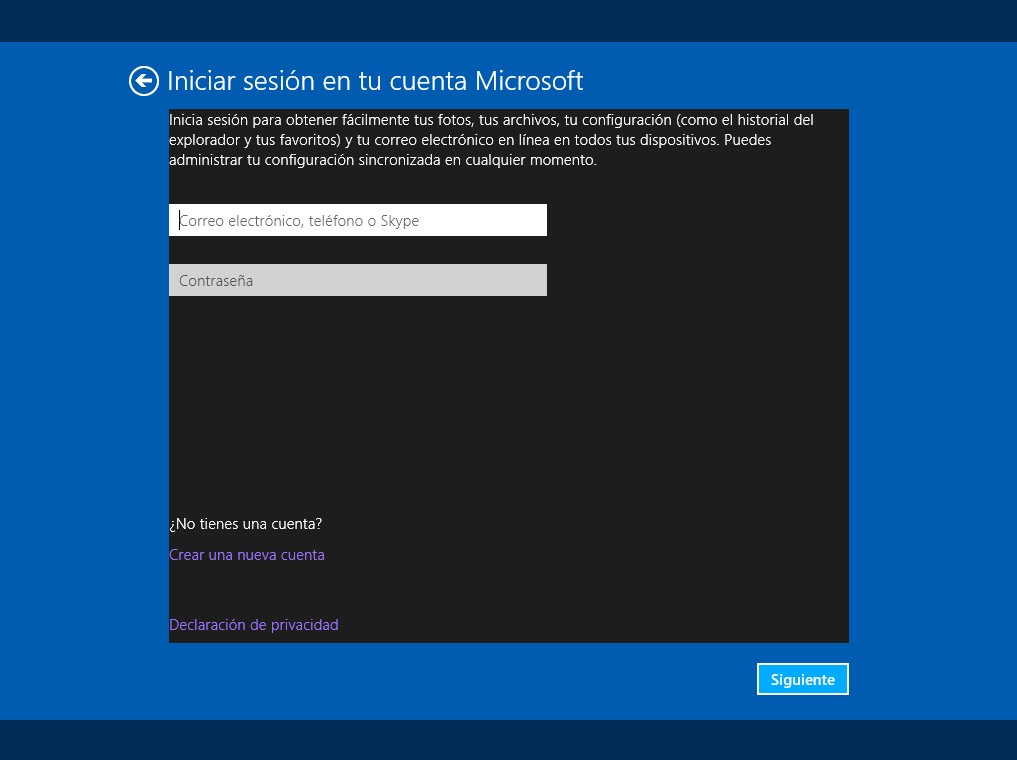Open the Declaración de privacidad link
The height and width of the screenshot is (760, 1017).
pos(254,624)
